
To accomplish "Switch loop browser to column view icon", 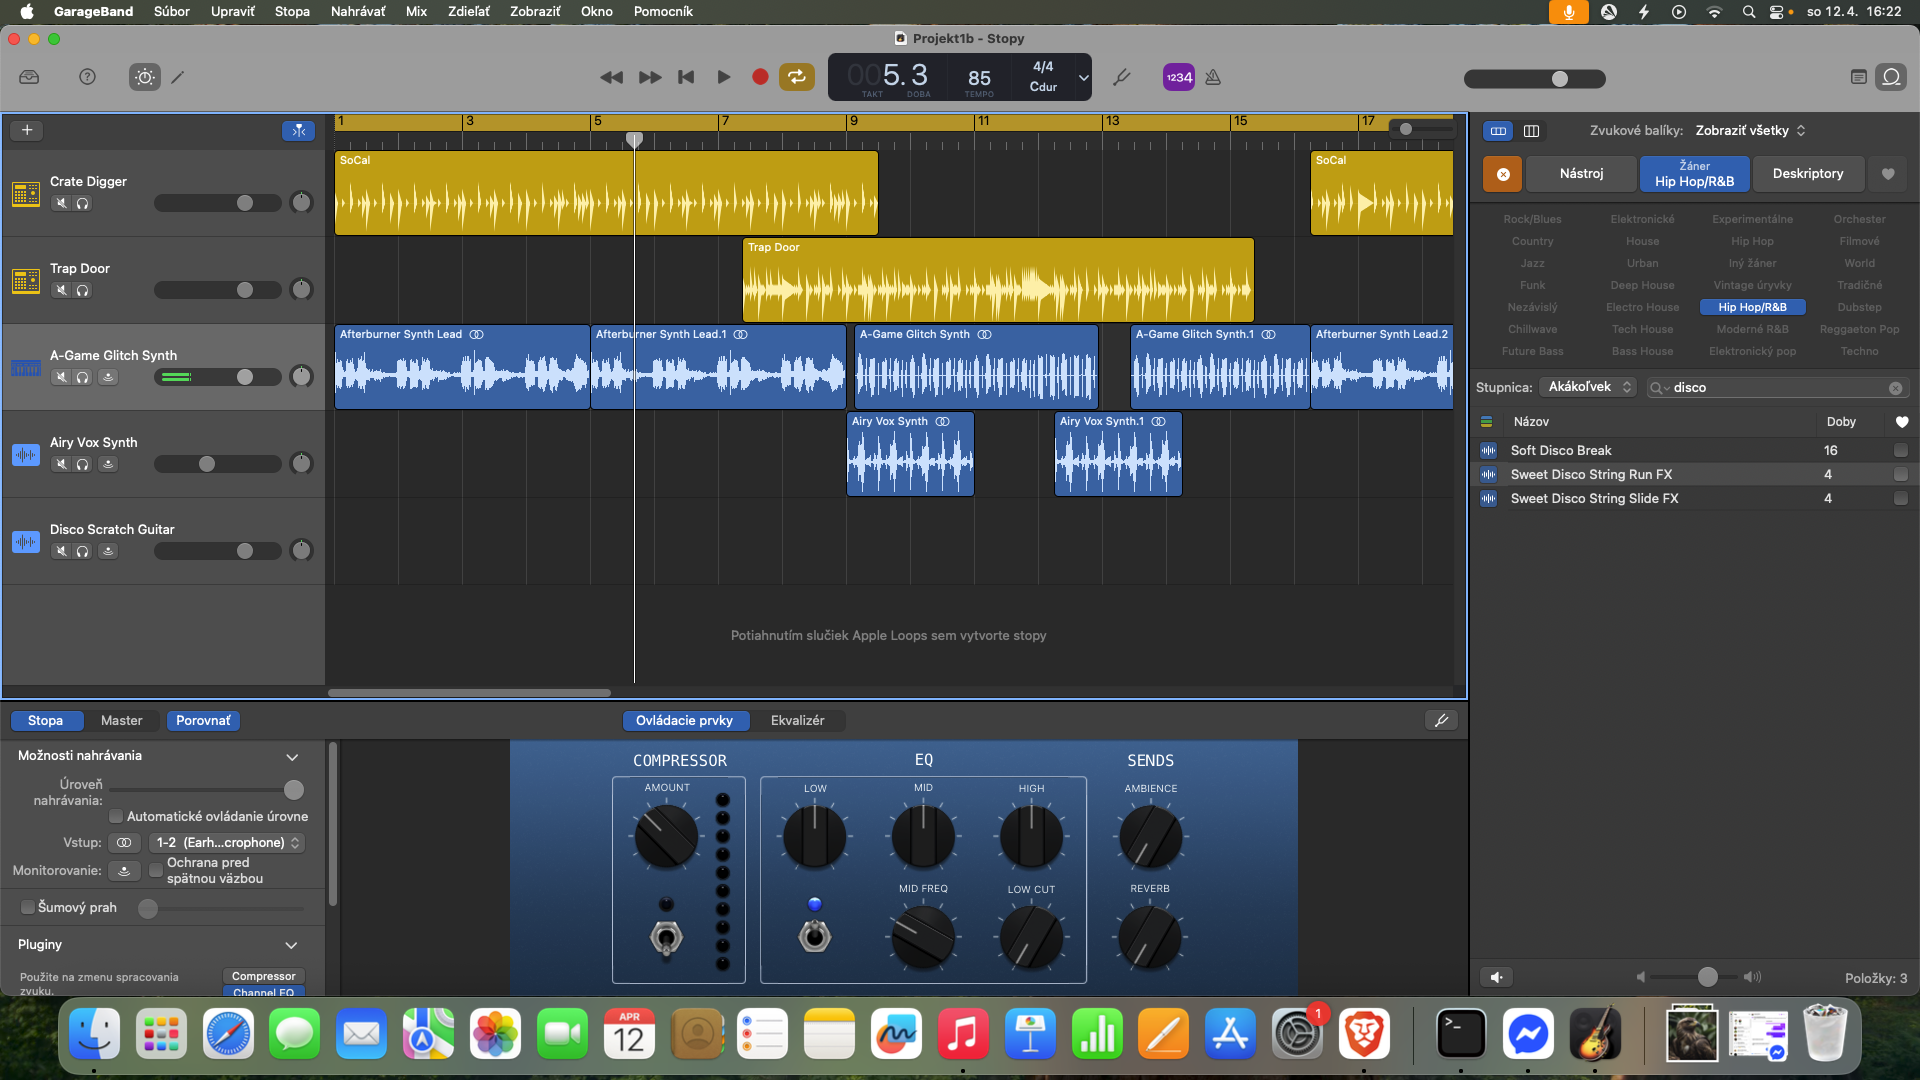I will click(1533, 130).
